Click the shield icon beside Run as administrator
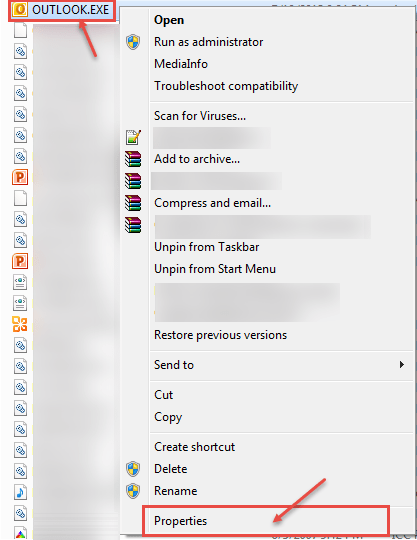Screen dimensions: 417x540 point(133,42)
